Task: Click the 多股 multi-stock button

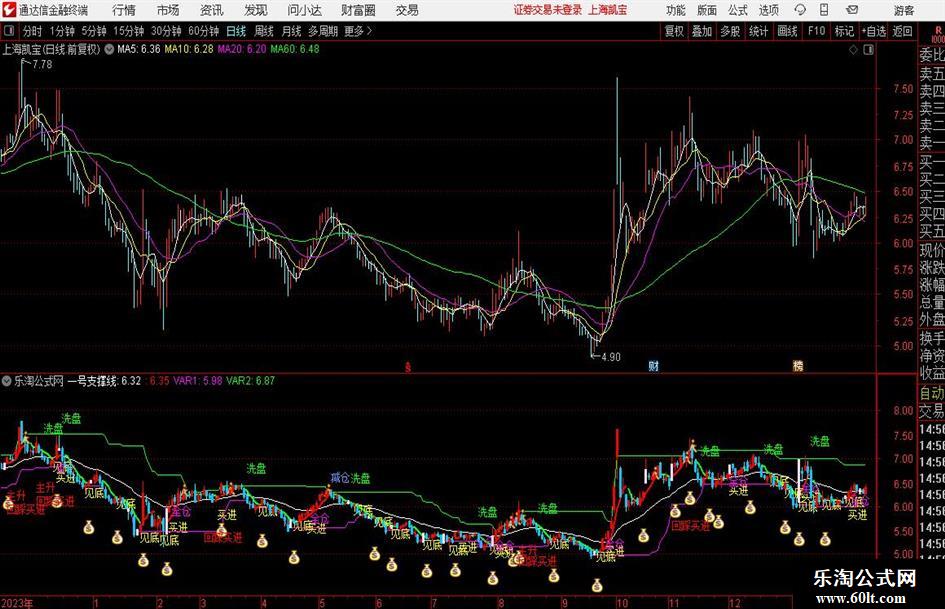Action: click(x=730, y=31)
